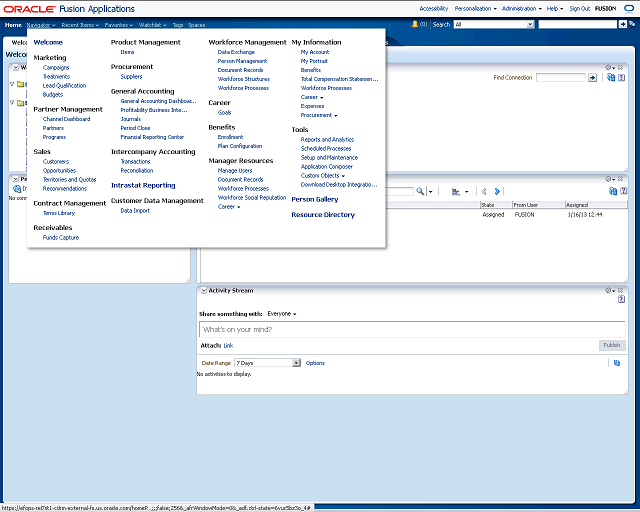Expand the Help menu
This screenshot has width=640, height=512.
point(555,9)
